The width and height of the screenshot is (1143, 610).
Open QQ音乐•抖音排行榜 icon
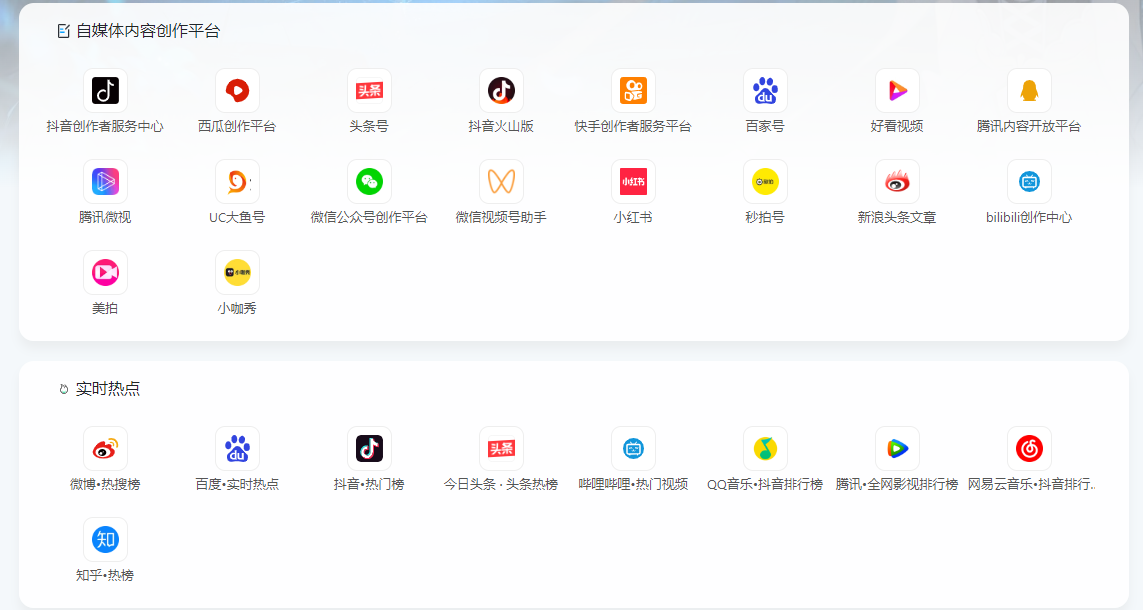click(x=765, y=448)
